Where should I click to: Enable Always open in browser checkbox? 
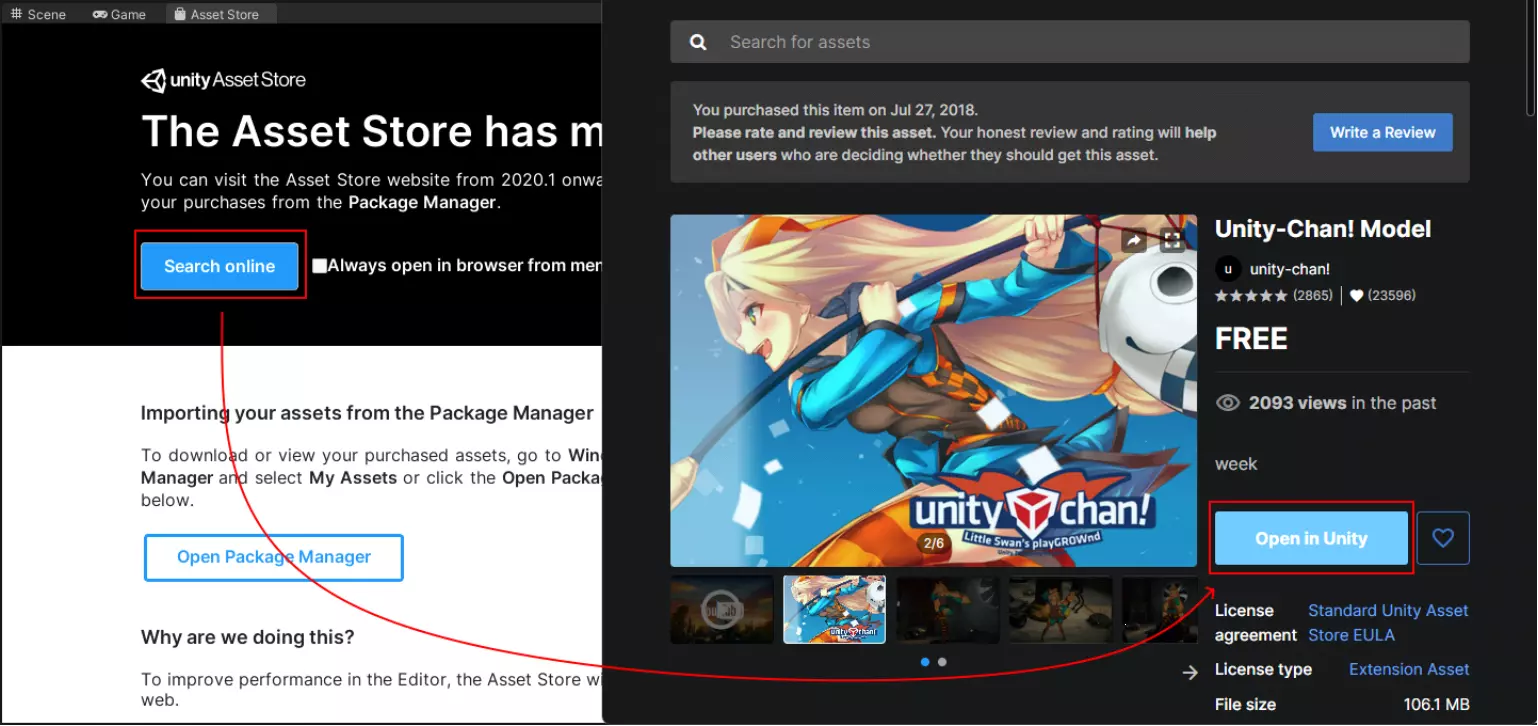pos(319,266)
